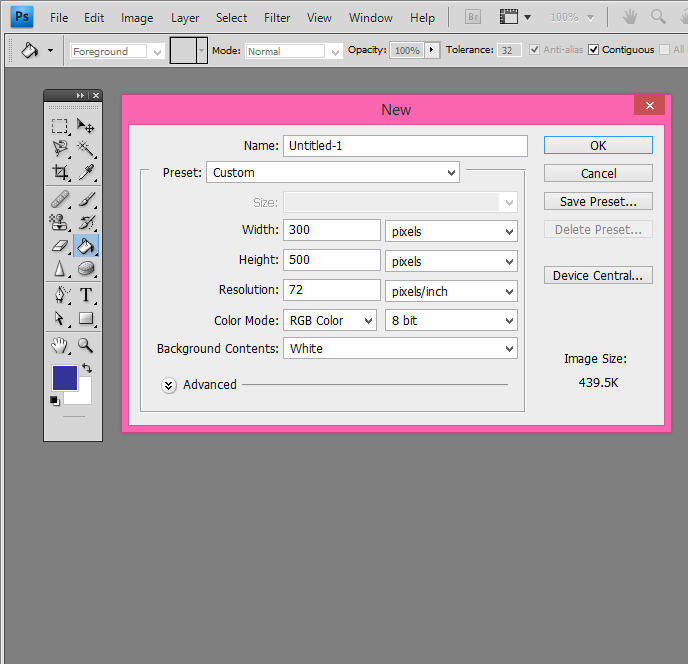Select the Lasso tool
Screen dimensions: 688x664
(x=60, y=149)
